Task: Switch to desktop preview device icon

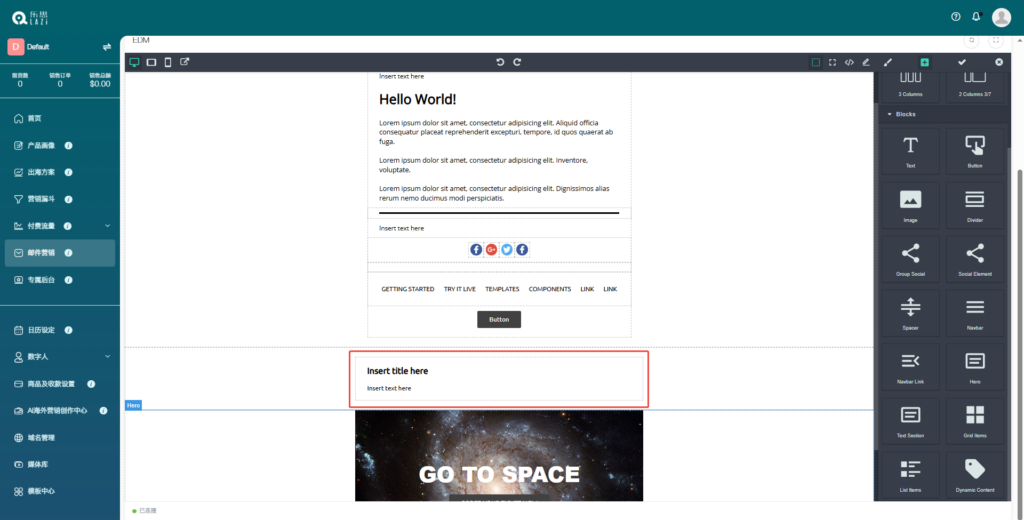Action: (x=134, y=62)
